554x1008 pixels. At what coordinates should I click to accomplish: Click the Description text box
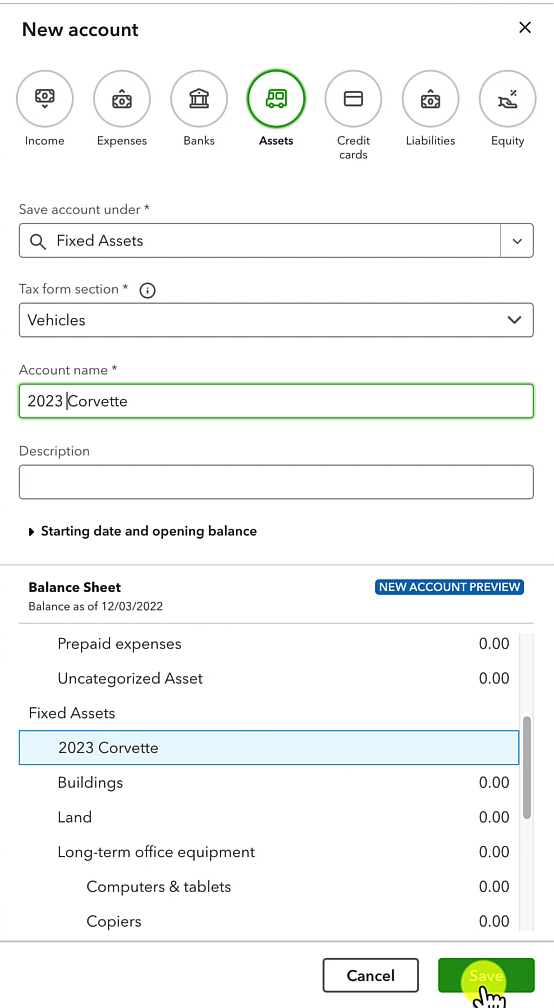pos(276,482)
